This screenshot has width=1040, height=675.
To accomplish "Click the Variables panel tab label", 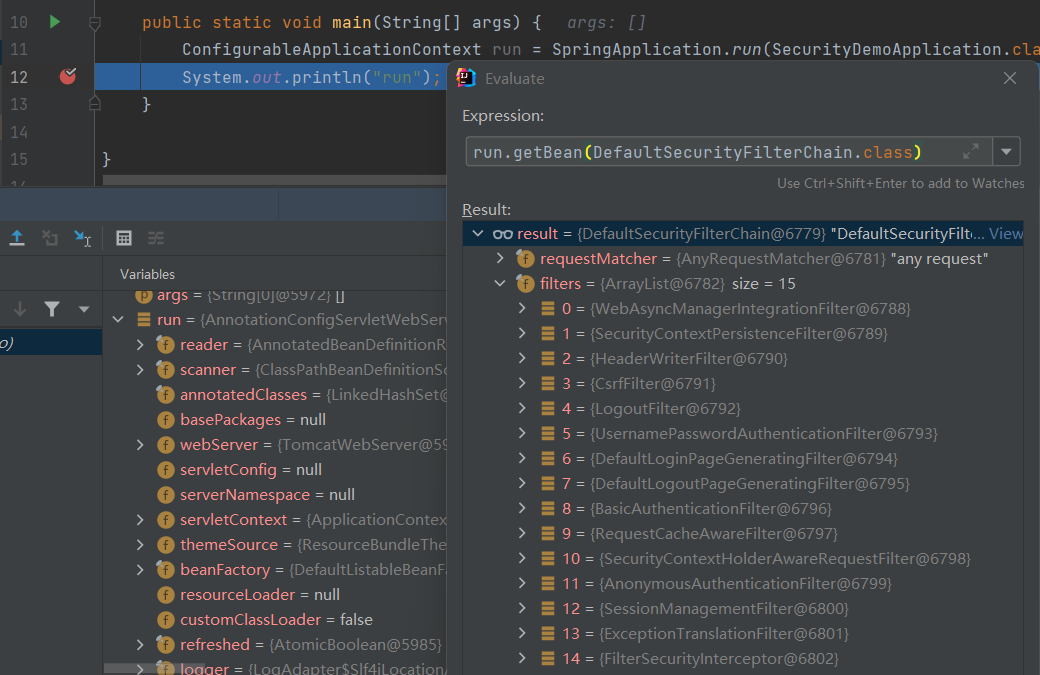I will click(x=147, y=275).
